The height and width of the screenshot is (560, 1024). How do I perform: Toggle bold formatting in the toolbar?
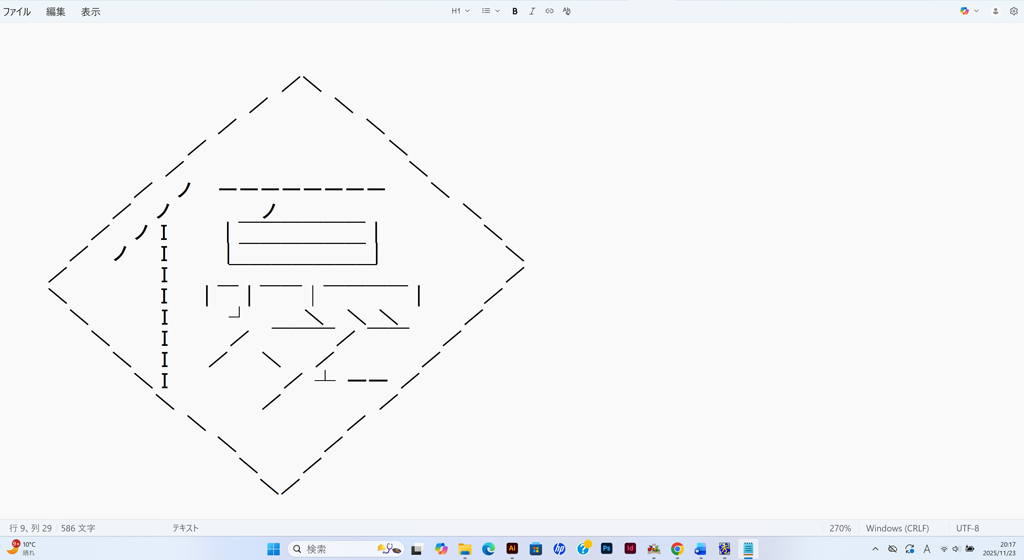[x=515, y=11]
